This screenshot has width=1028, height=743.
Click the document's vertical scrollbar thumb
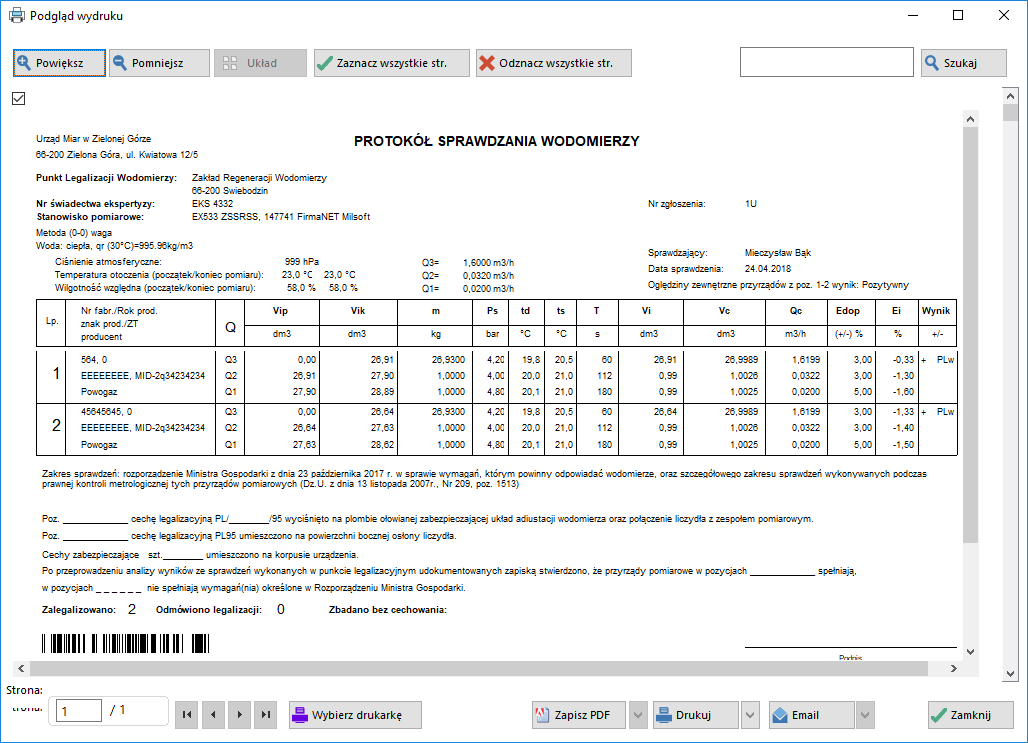coord(970,334)
